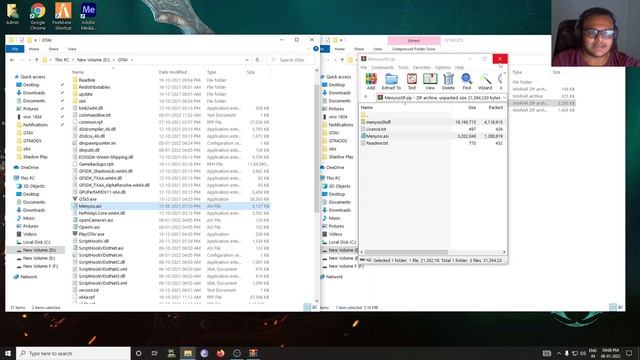Screen dimensions: 640x360
Task: Open Task View on the taskbar
Action: [x=155, y=353]
